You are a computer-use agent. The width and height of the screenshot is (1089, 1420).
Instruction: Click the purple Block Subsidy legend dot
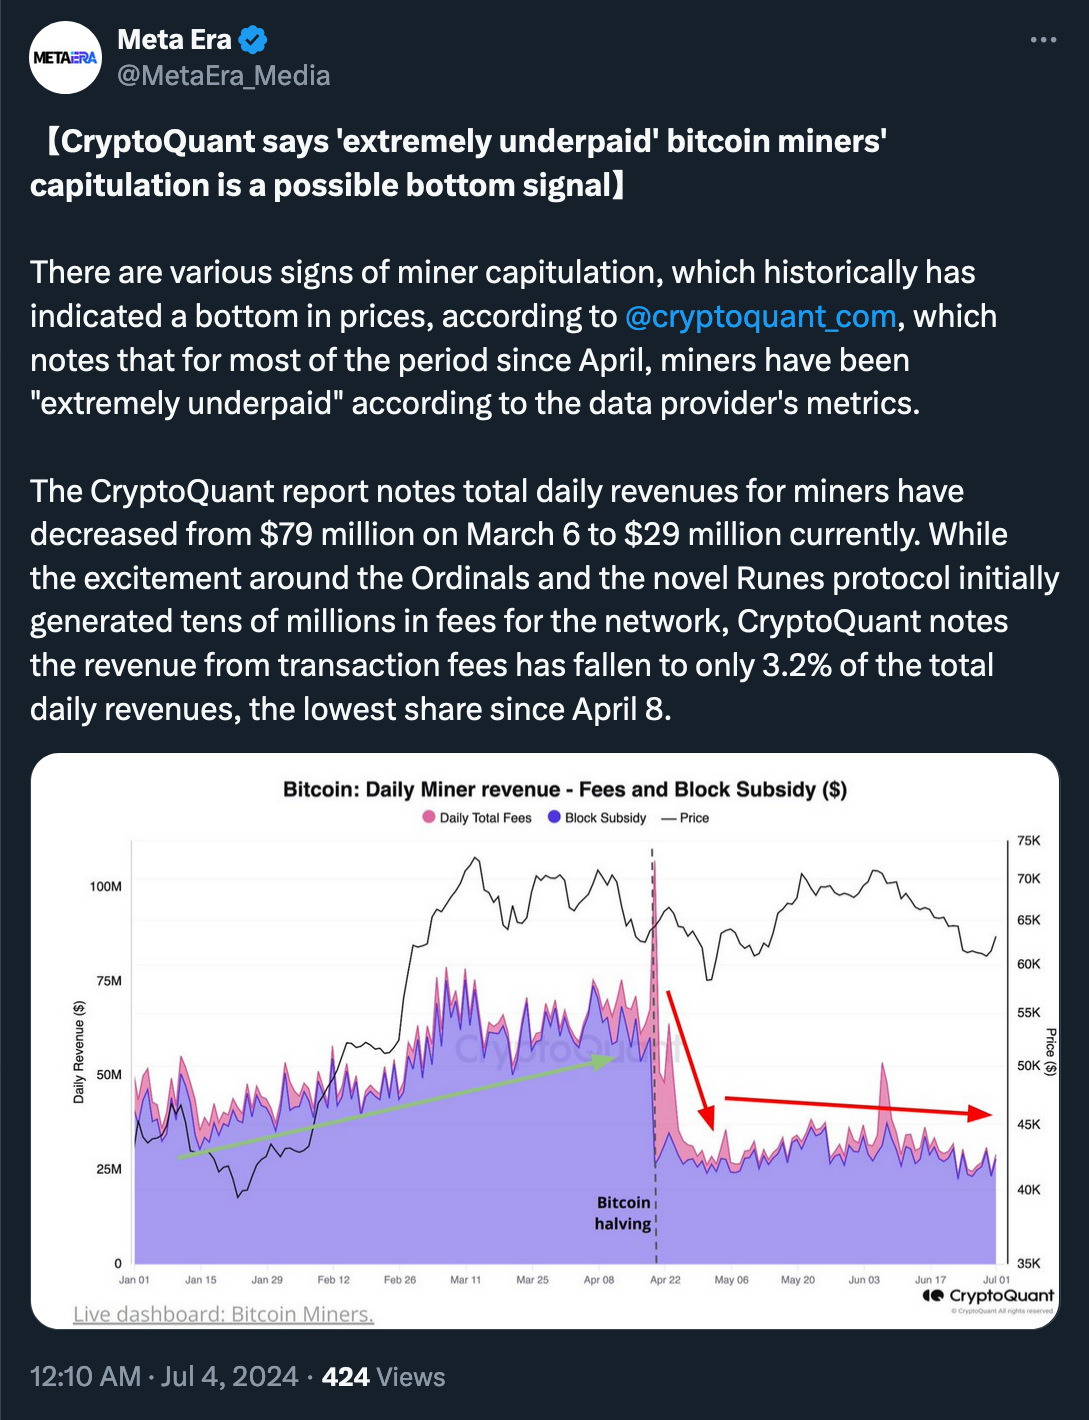(554, 817)
